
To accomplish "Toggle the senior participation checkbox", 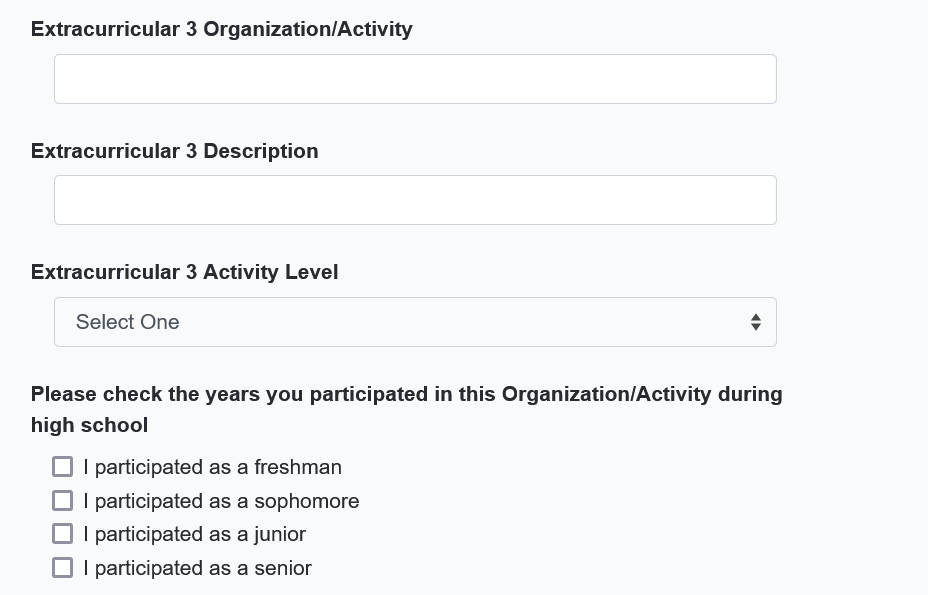I will 62,568.
